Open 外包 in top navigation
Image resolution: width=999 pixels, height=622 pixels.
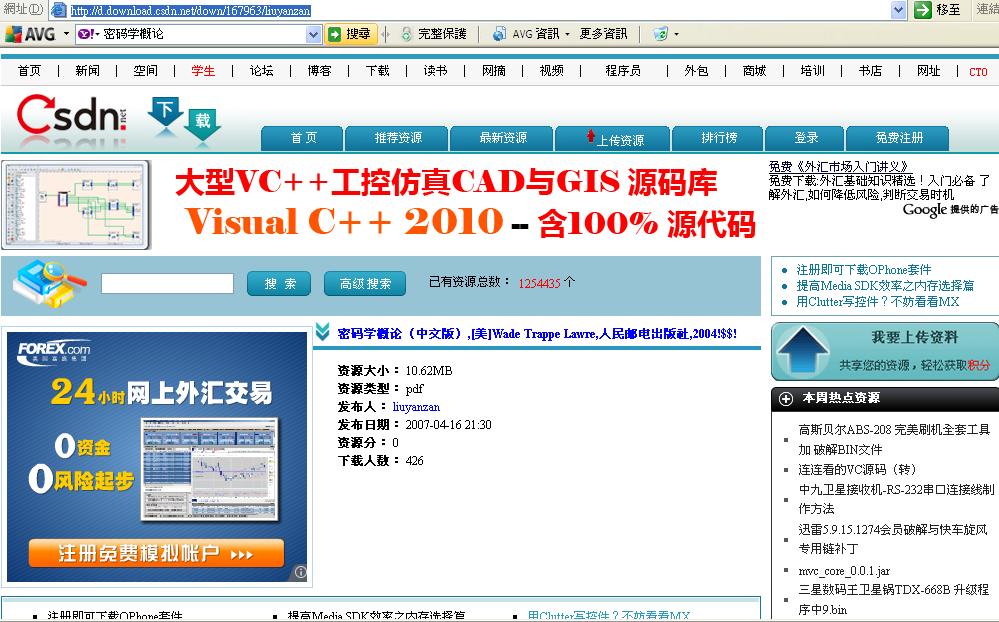[696, 71]
